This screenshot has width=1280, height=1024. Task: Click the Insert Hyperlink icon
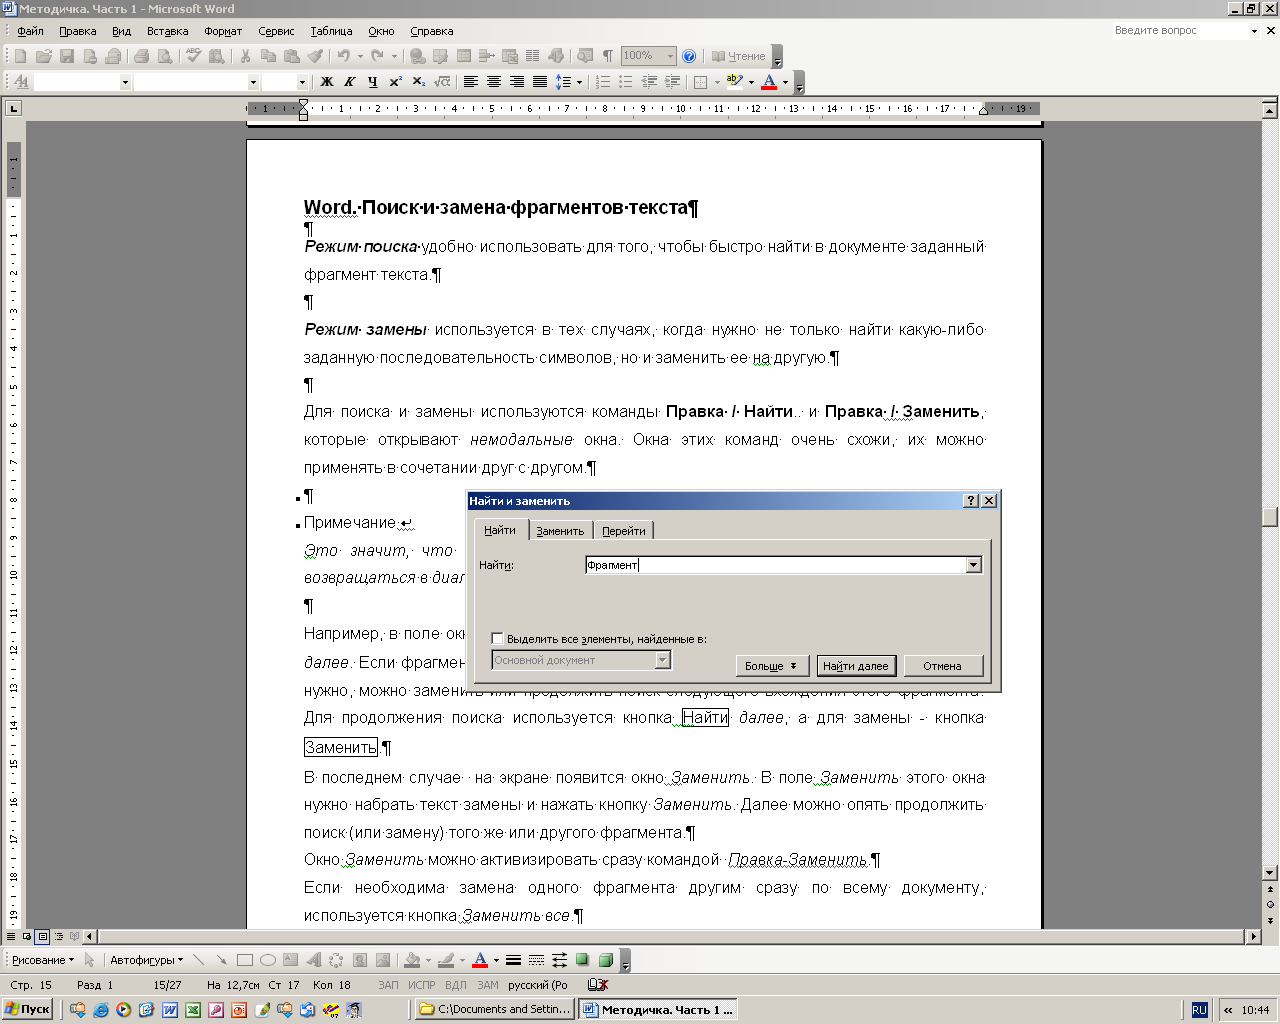coord(417,56)
